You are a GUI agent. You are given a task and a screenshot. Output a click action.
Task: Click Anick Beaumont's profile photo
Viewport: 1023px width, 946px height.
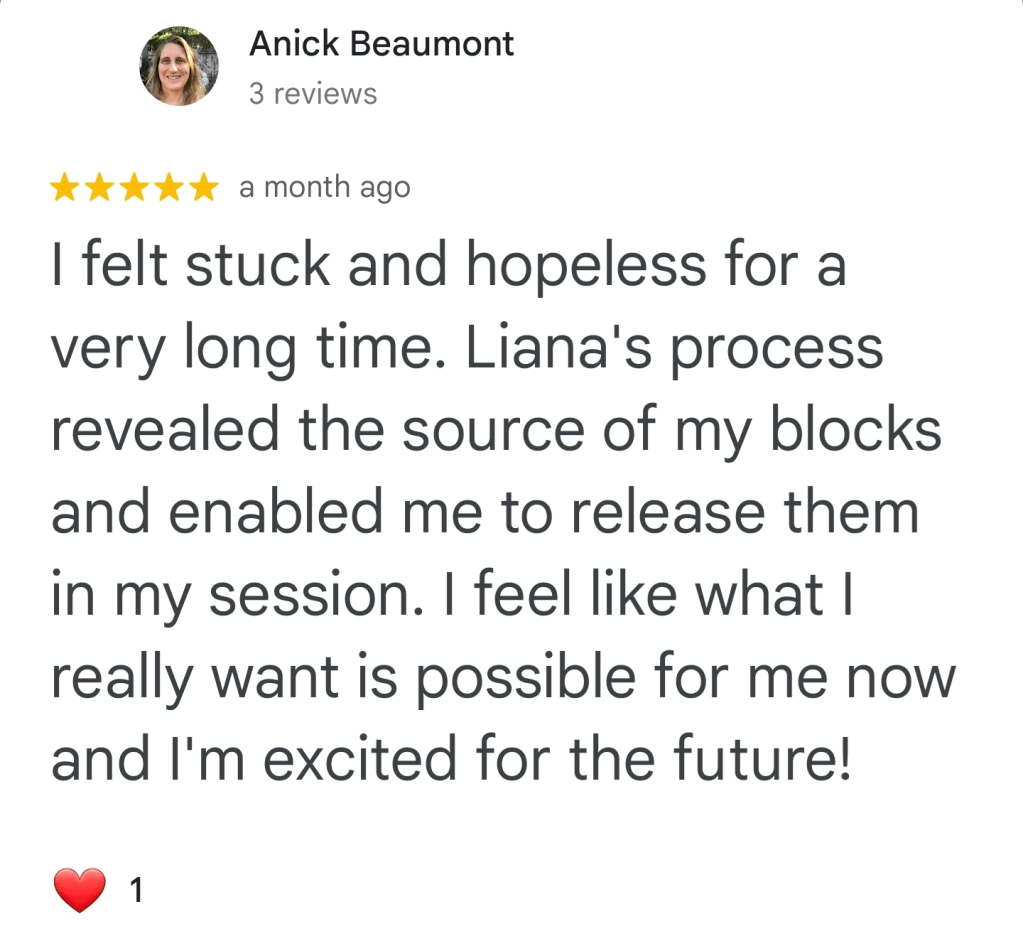pyautogui.click(x=179, y=66)
